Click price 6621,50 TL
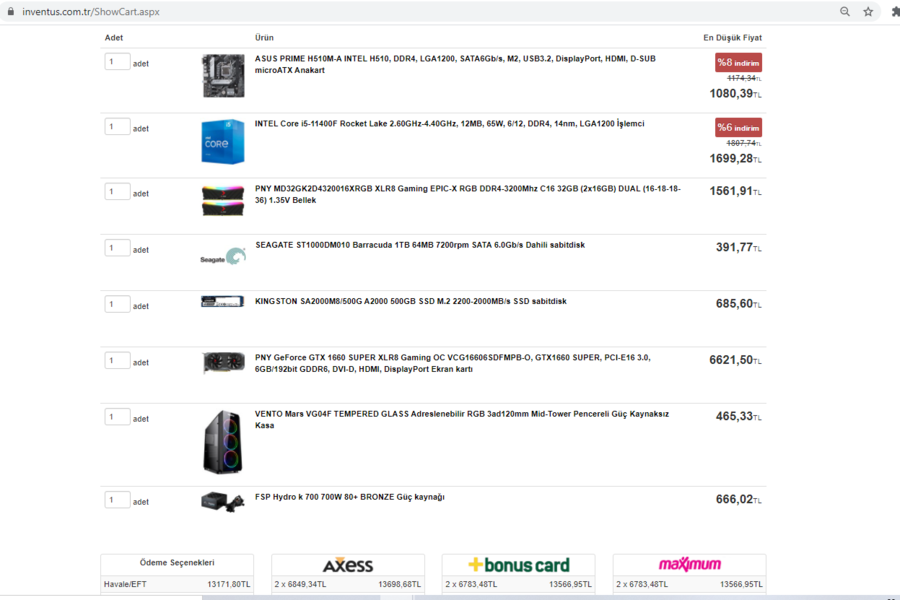The height and width of the screenshot is (600, 900). point(735,360)
